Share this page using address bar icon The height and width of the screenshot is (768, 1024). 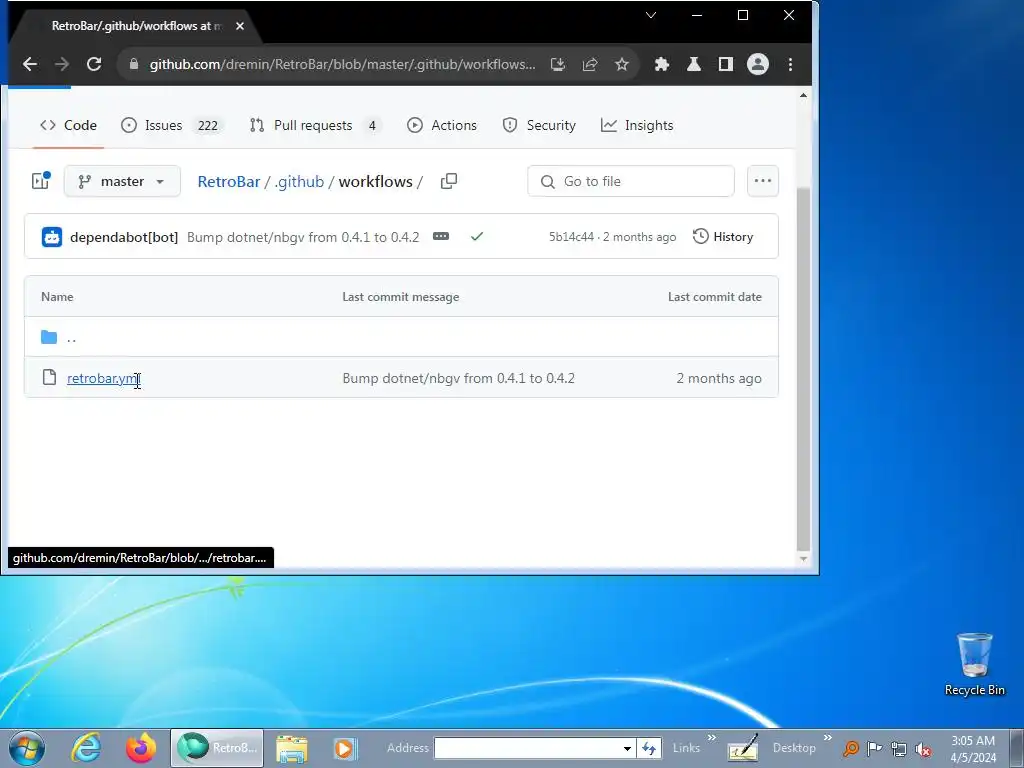590,64
